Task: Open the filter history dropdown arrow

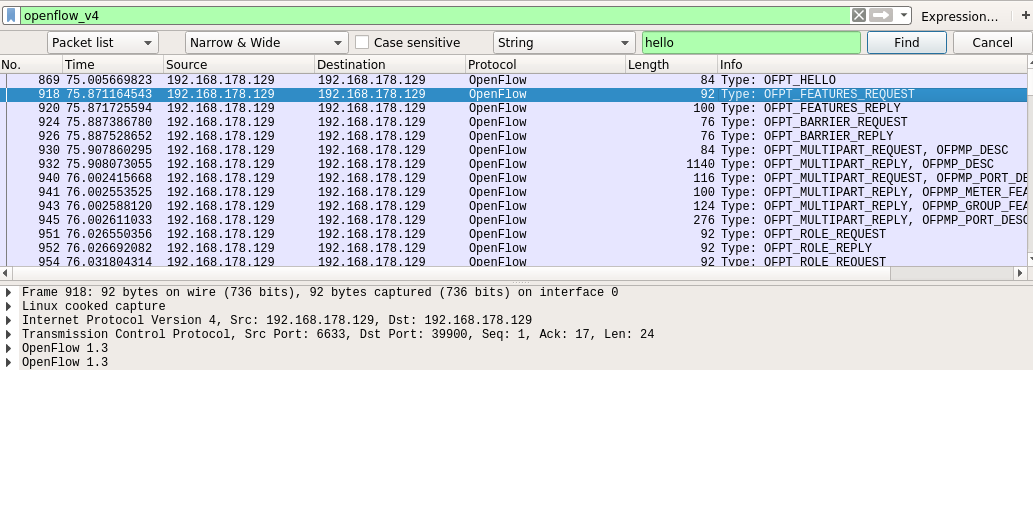Action: pyautogui.click(x=903, y=16)
